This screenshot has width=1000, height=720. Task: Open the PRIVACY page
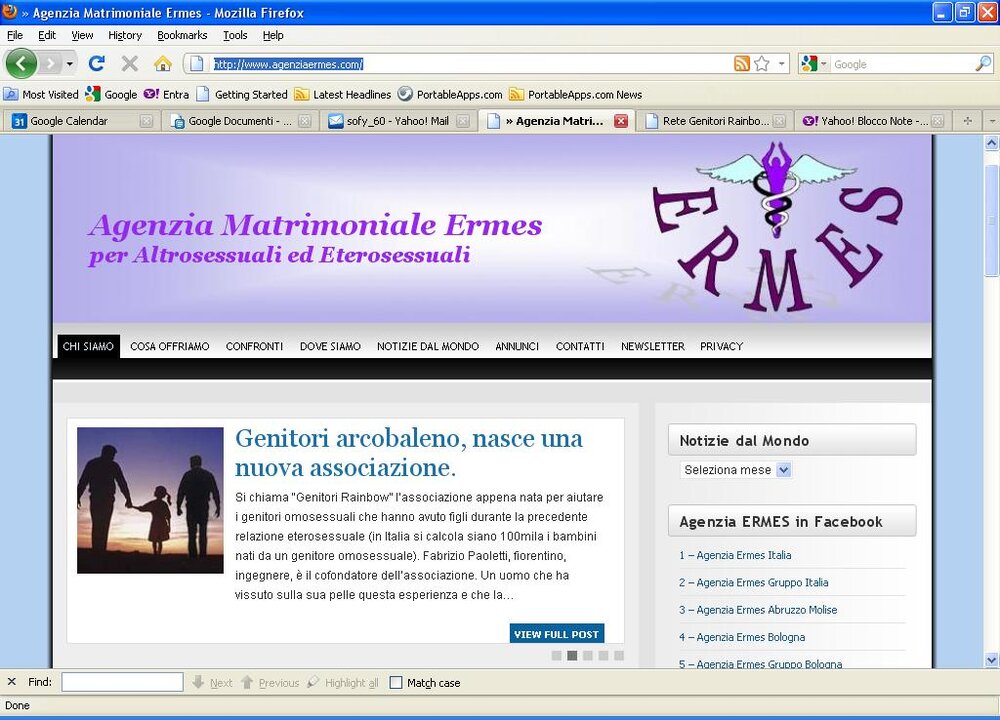[721, 346]
